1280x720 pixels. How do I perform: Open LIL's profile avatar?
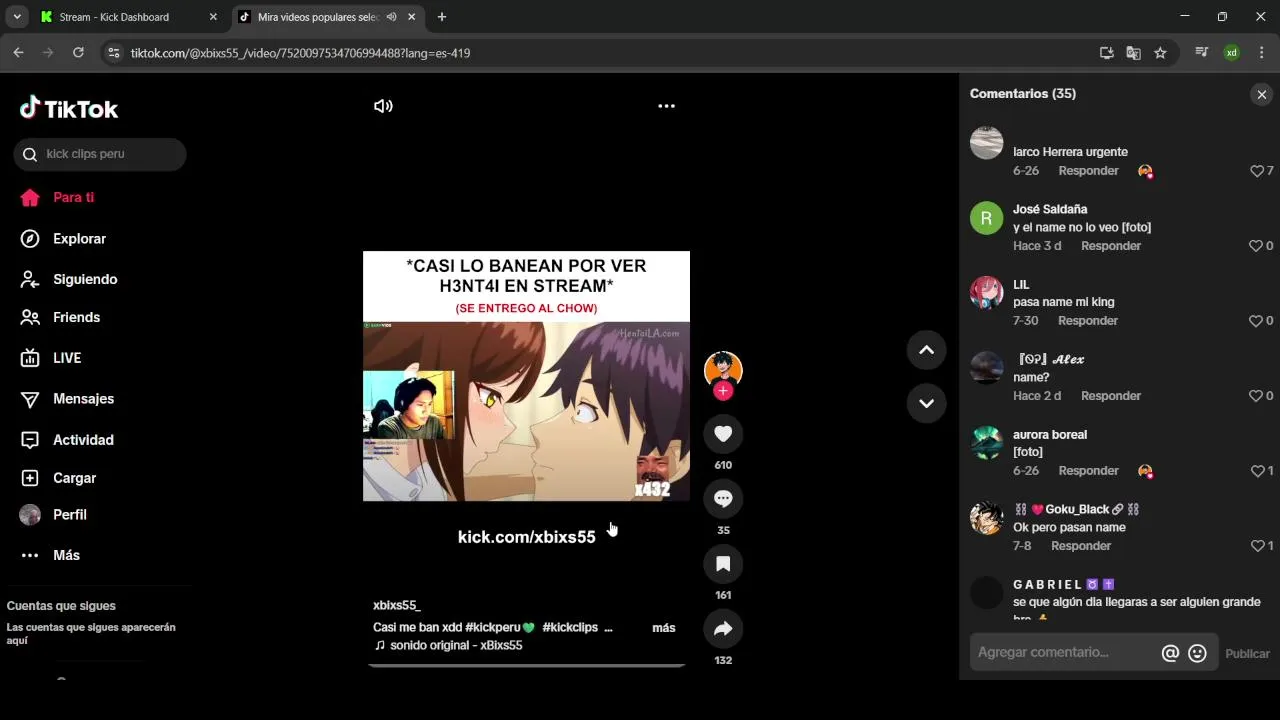coord(986,293)
